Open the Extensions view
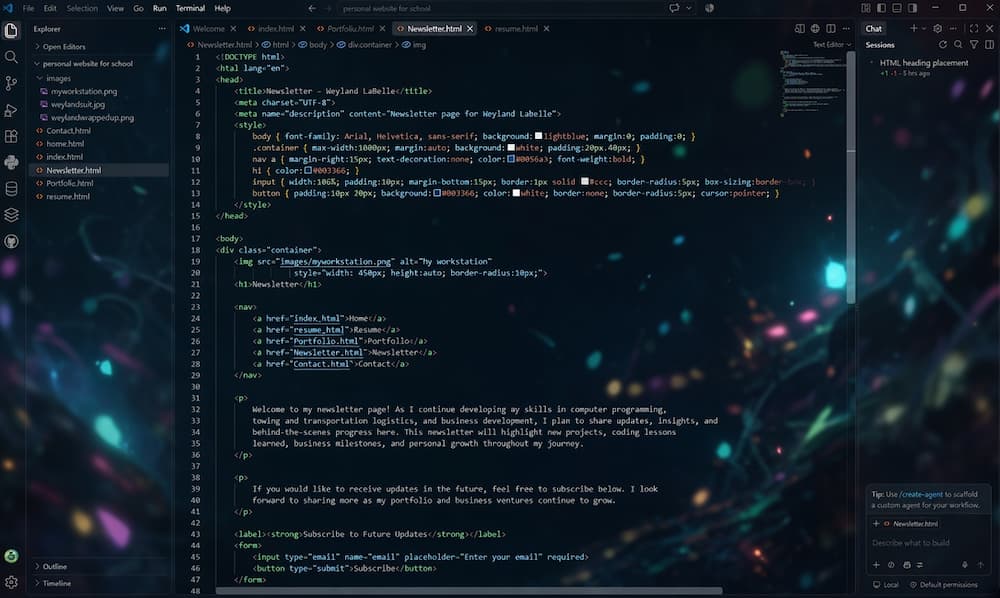The width and height of the screenshot is (1000, 598). [x=11, y=136]
